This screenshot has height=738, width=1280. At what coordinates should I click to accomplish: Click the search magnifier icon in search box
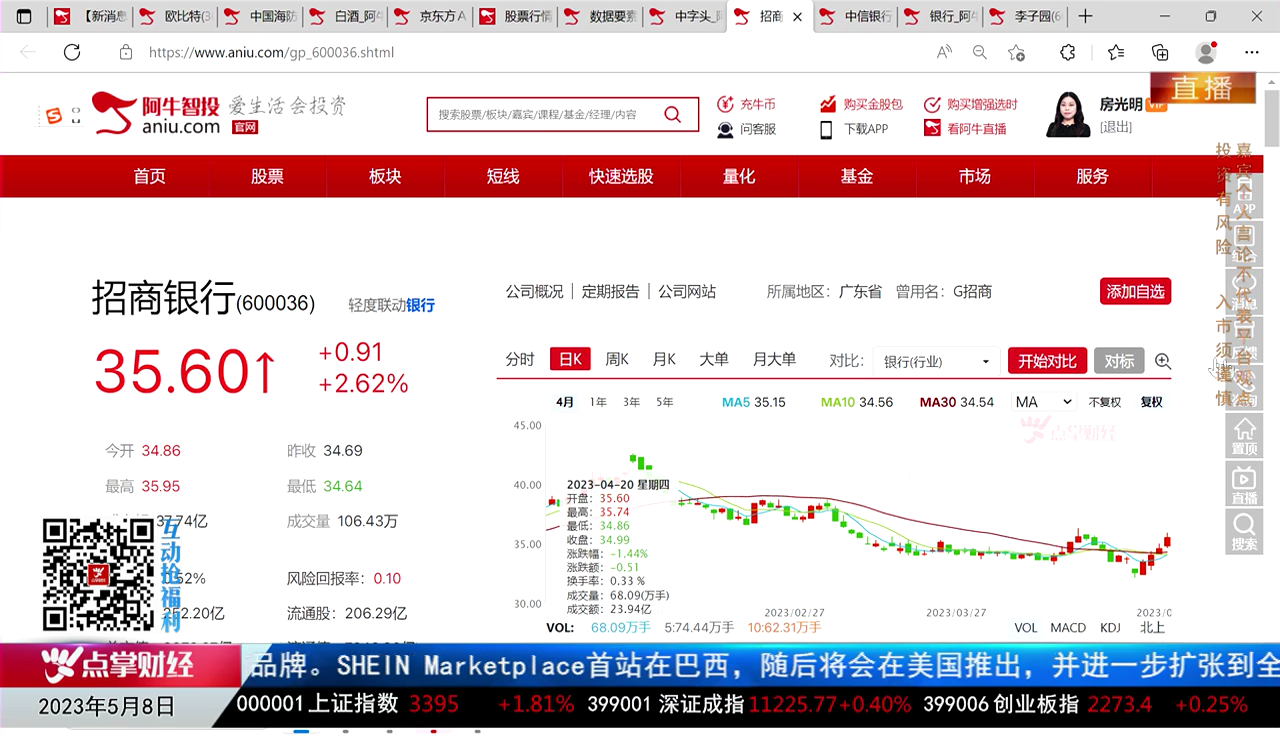click(673, 115)
